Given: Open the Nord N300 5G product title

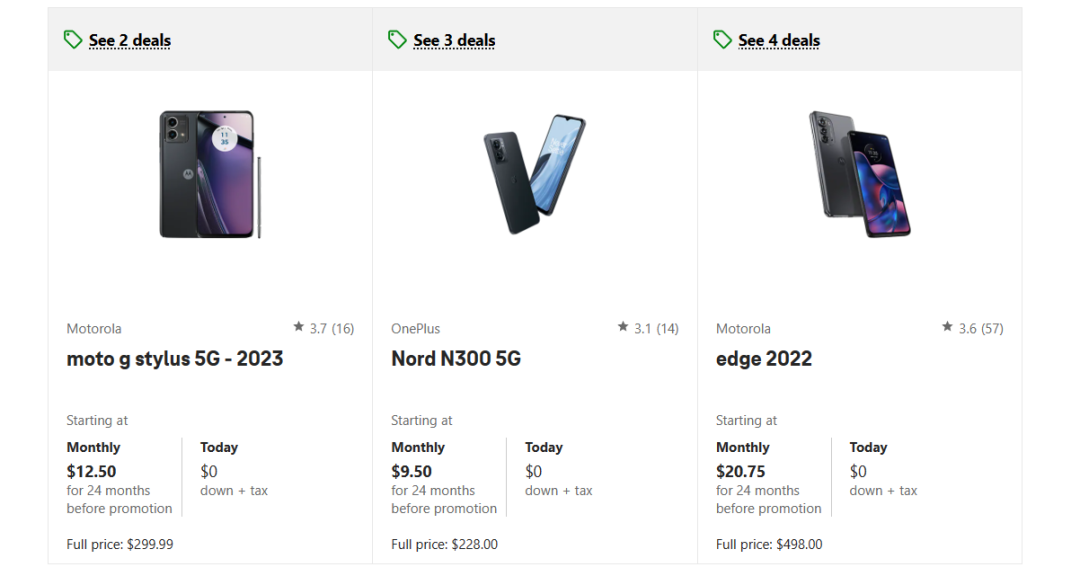Looking at the screenshot, I should pyautogui.click(x=456, y=359).
